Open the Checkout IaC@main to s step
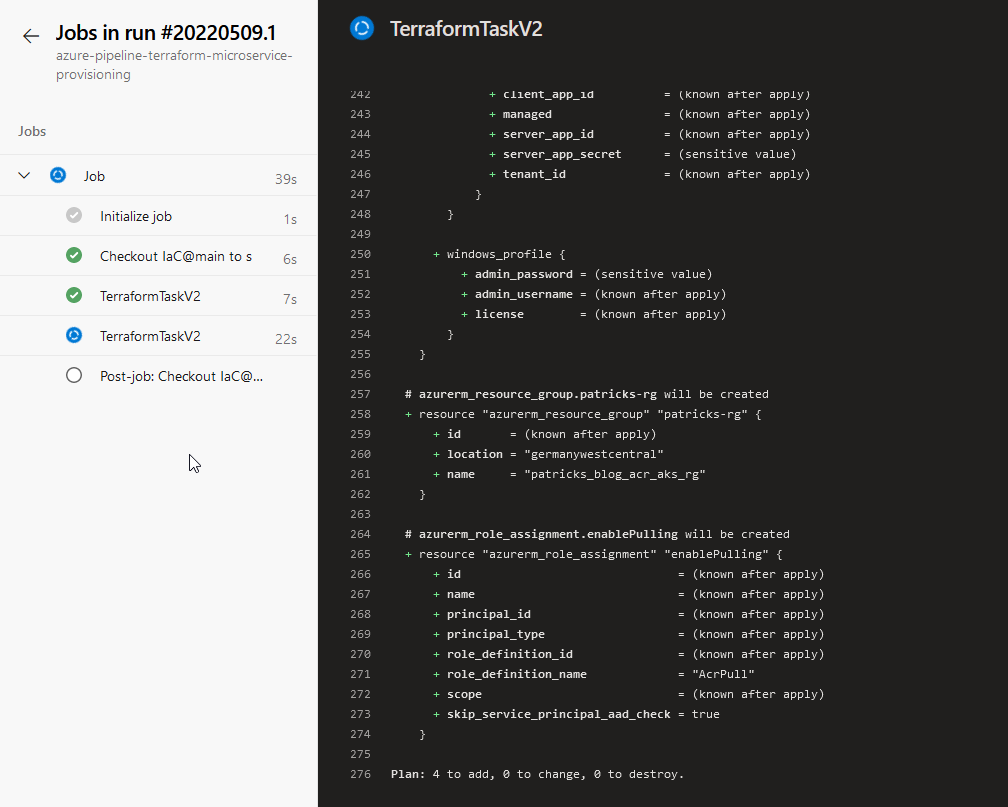 [x=159, y=256]
